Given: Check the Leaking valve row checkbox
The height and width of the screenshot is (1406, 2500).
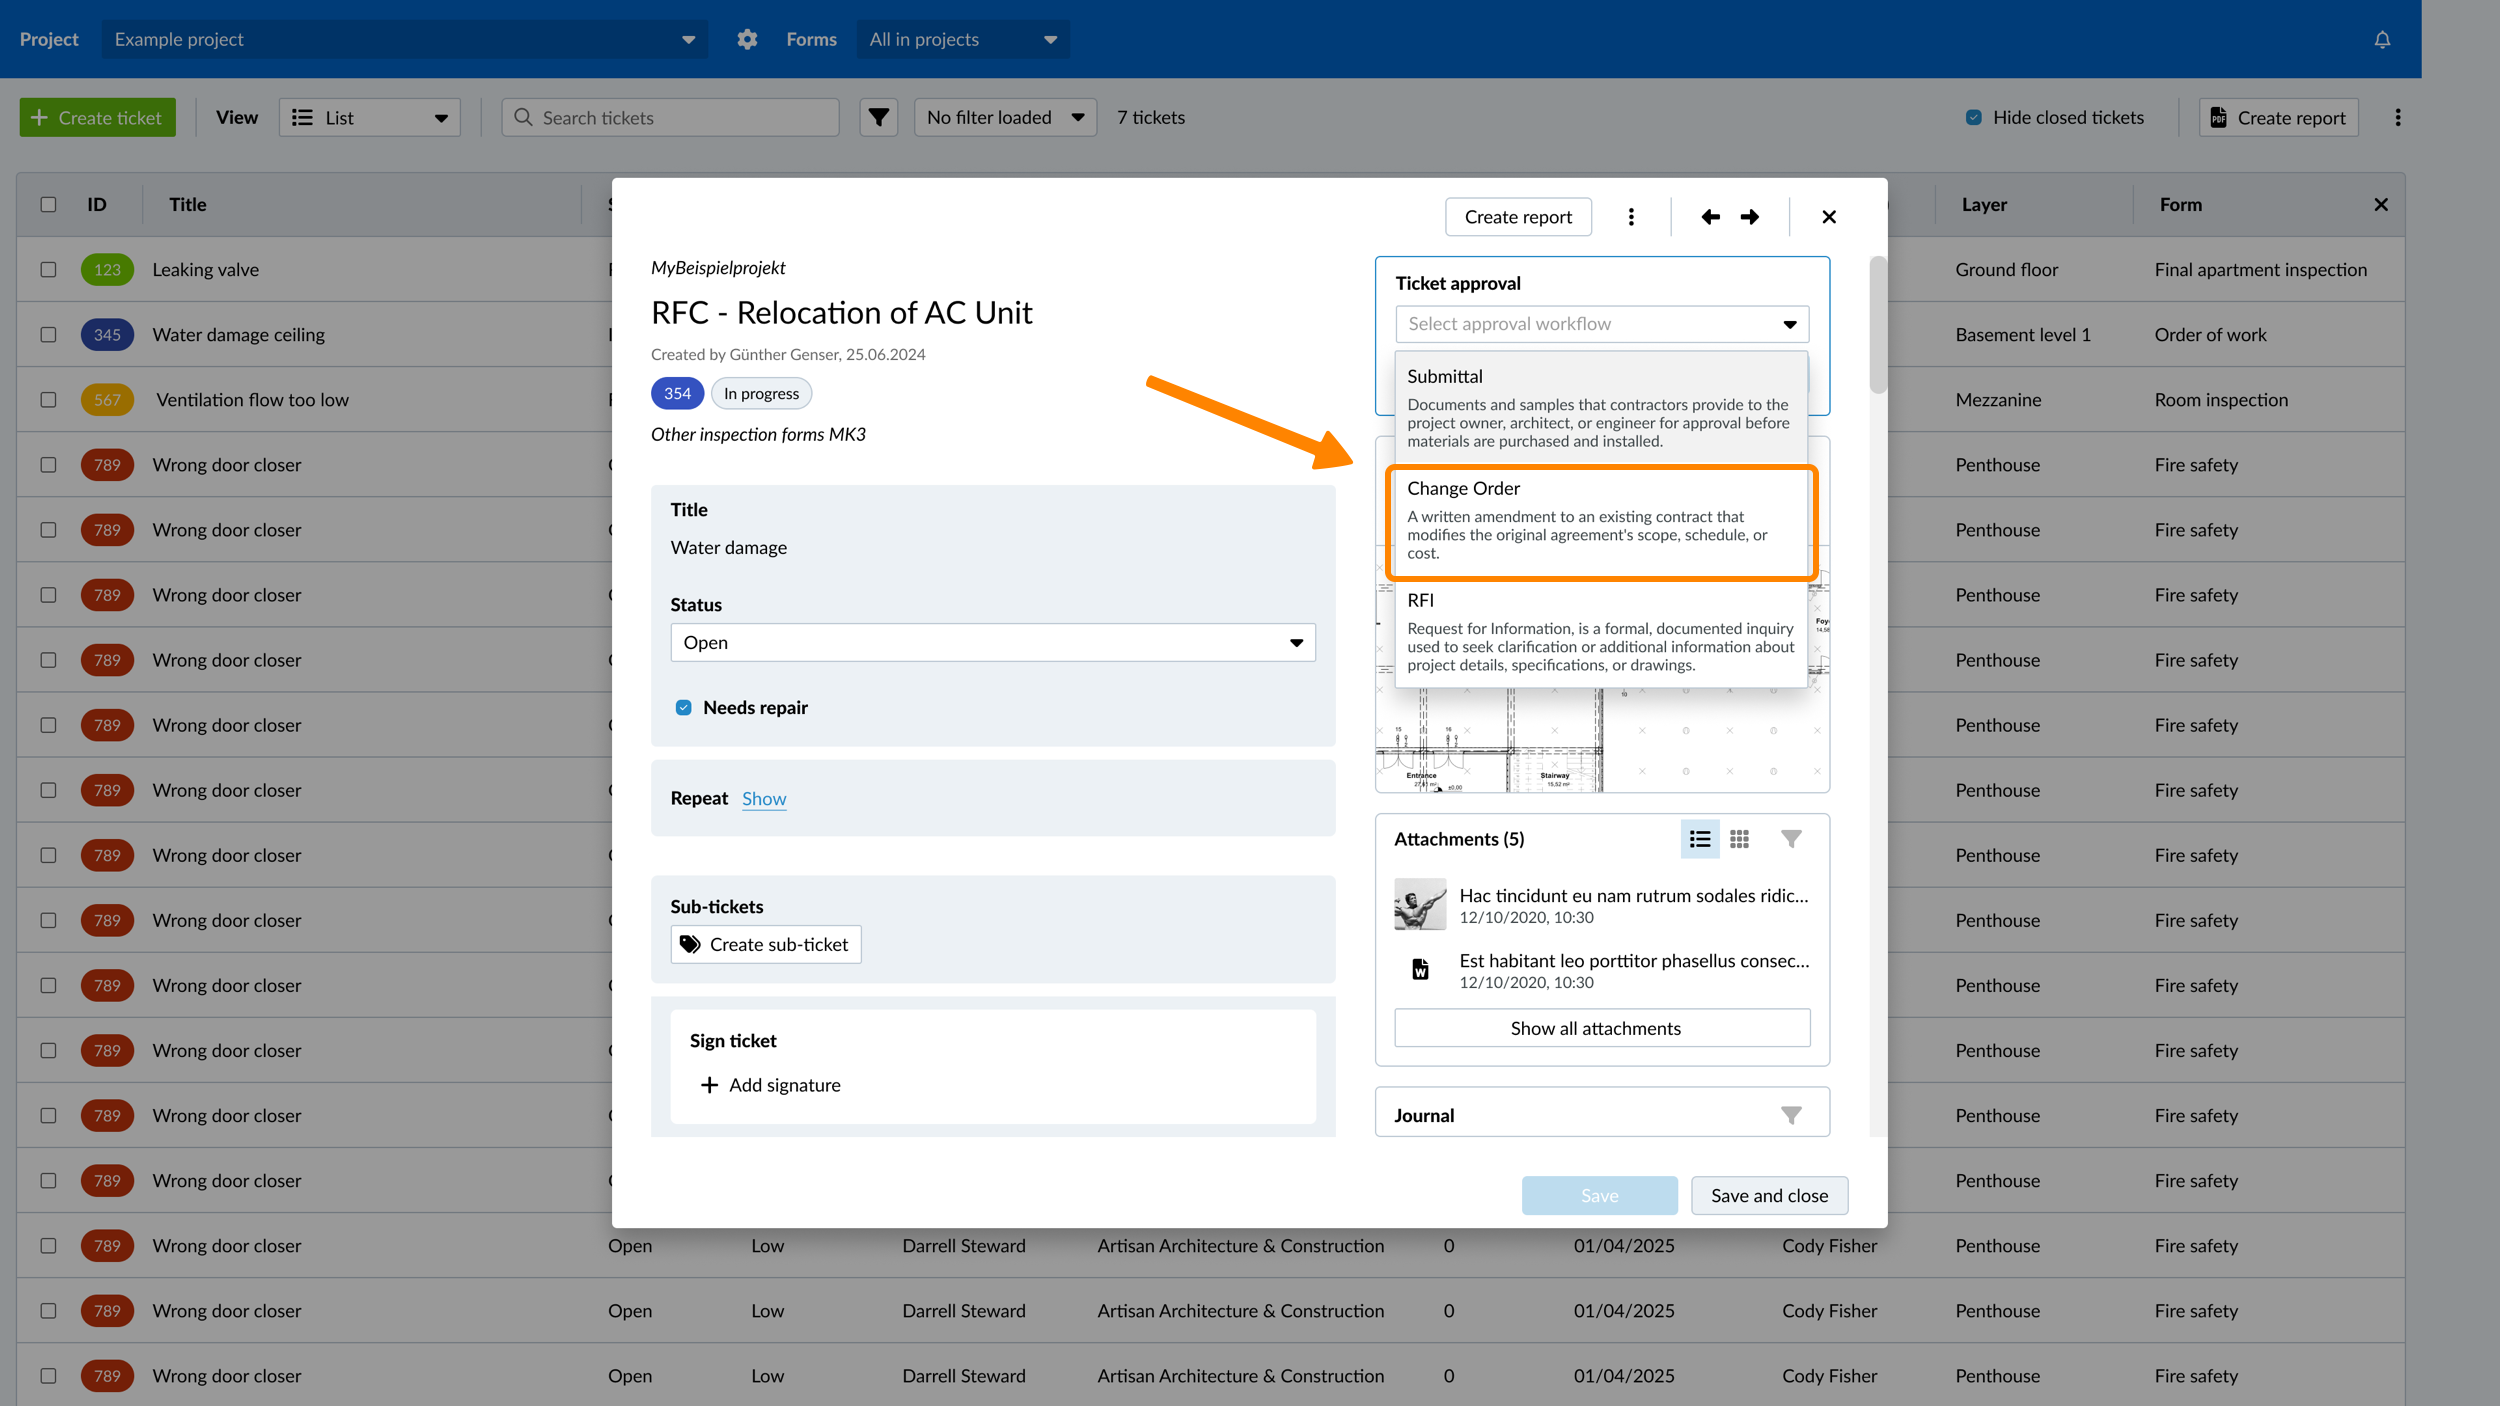Looking at the screenshot, I should coord(48,269).
